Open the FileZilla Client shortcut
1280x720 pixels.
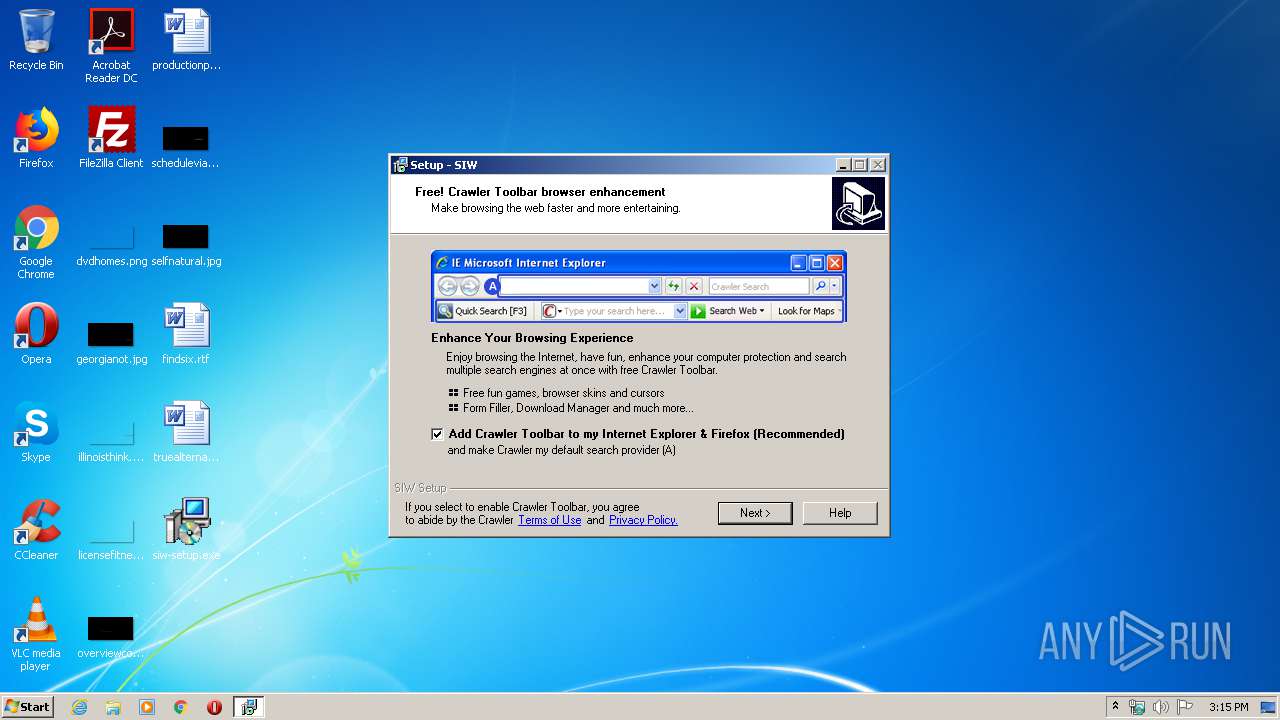(111, 138)
